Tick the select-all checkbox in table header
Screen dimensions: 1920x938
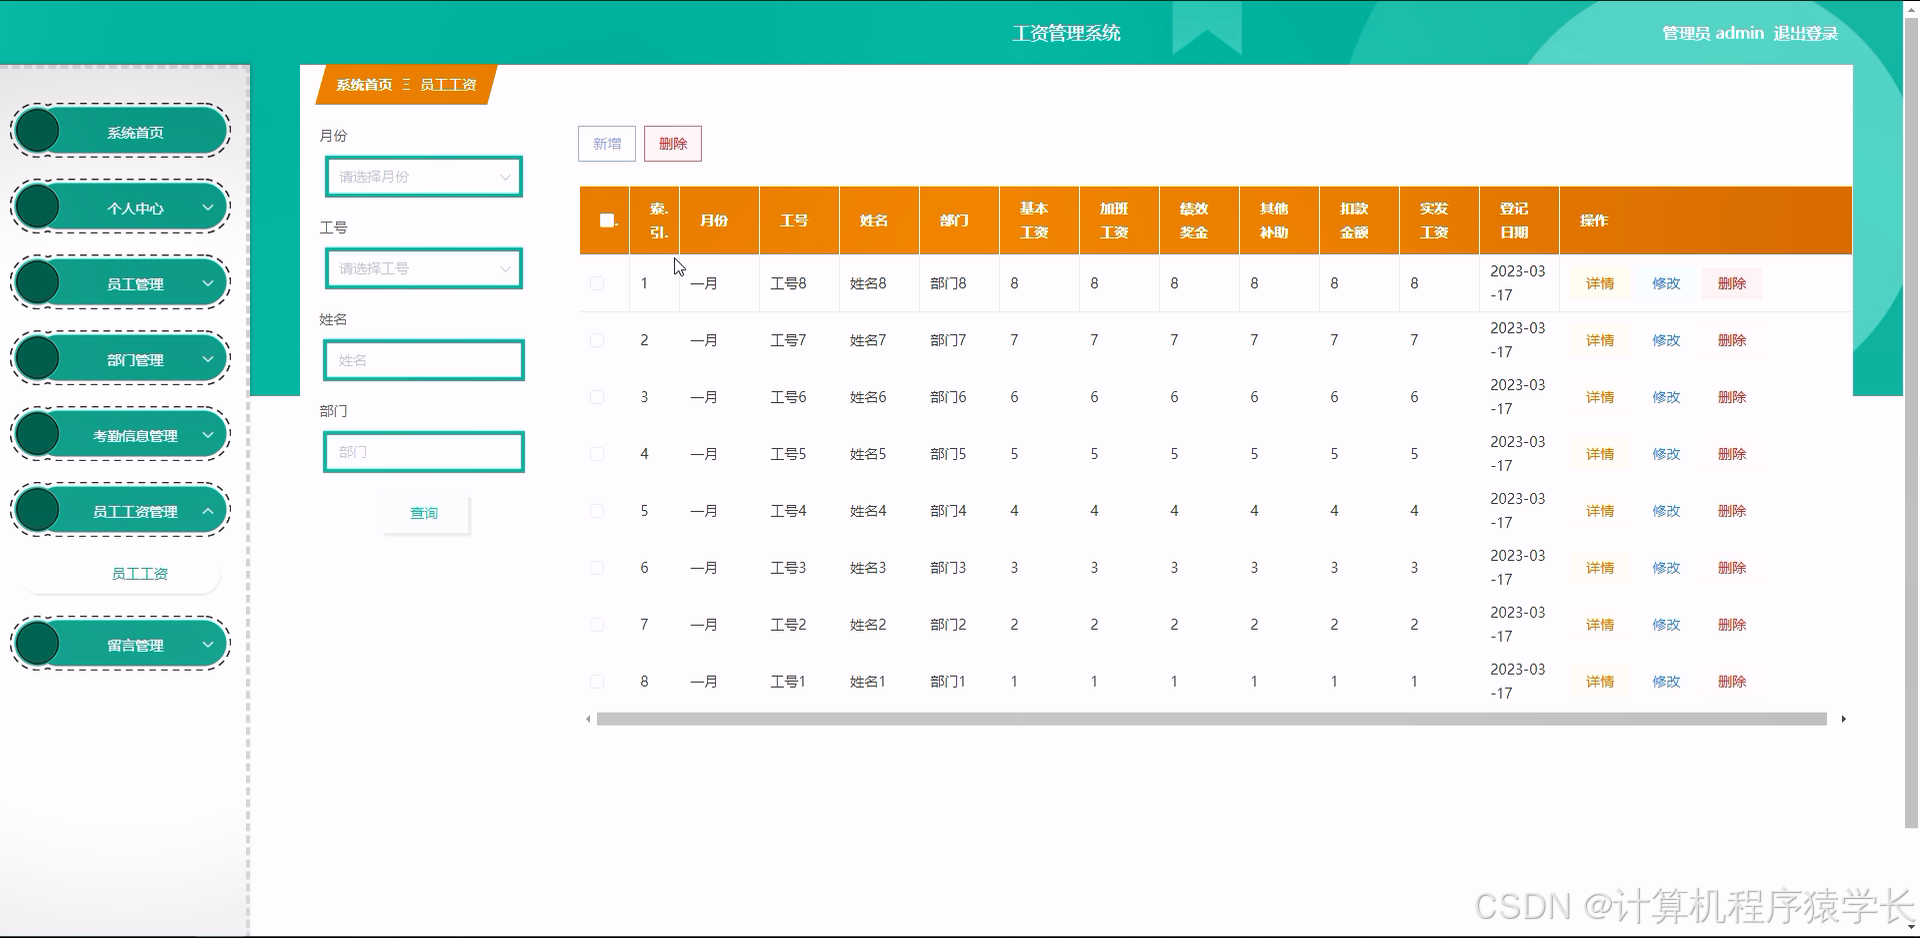607,220
